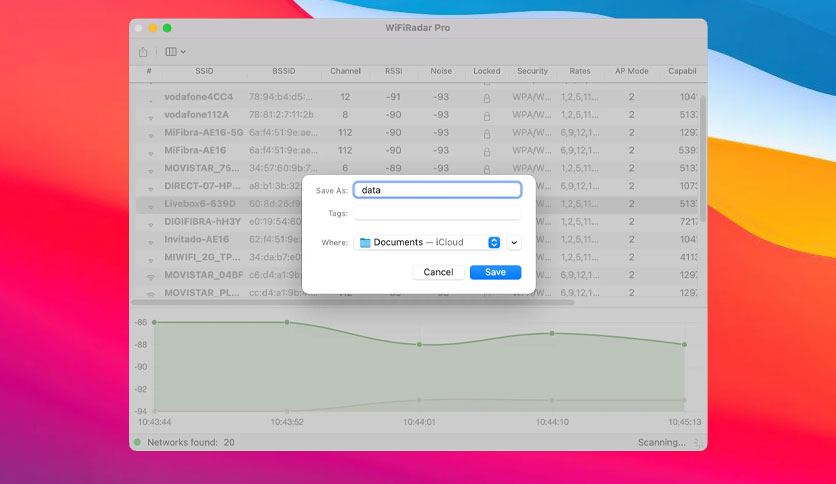Viewport: 836px width, 484px height.
Task: Click the Save button in dialog
Action: click(x=495, y=272)
